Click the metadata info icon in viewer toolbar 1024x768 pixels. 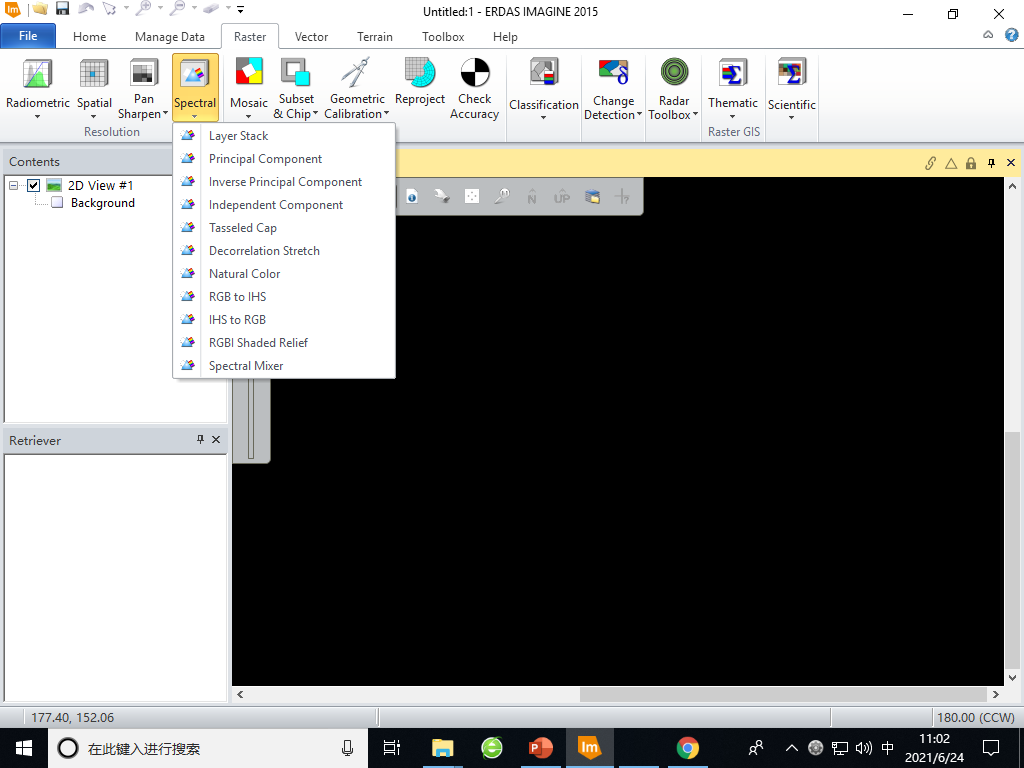411,196
